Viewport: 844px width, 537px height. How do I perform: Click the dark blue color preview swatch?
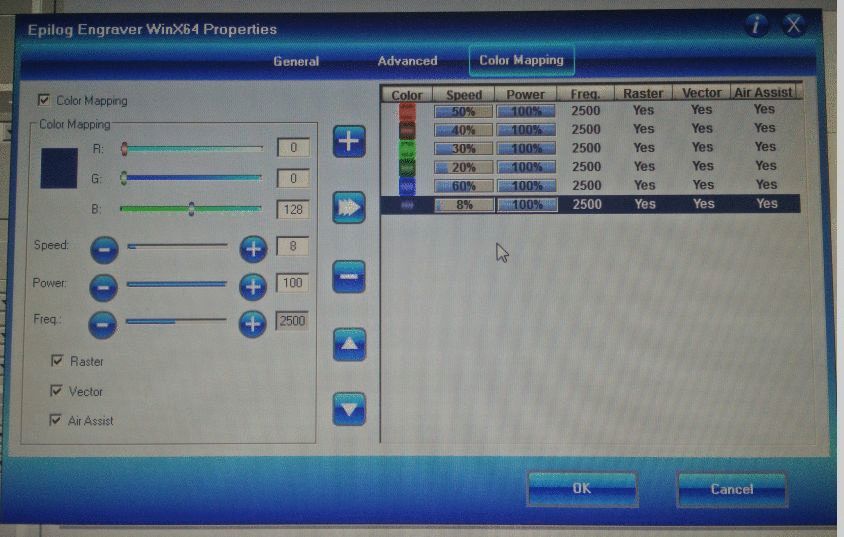[59, 168]
